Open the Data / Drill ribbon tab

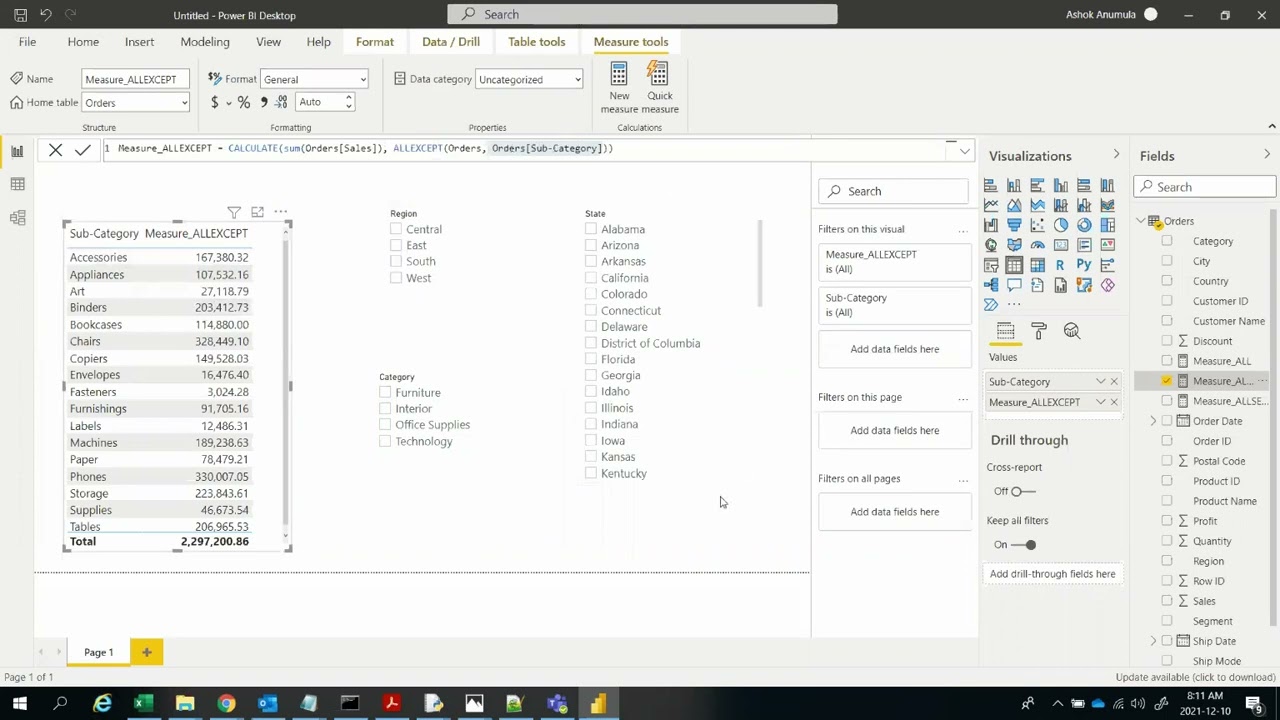[x=451, y=42]
